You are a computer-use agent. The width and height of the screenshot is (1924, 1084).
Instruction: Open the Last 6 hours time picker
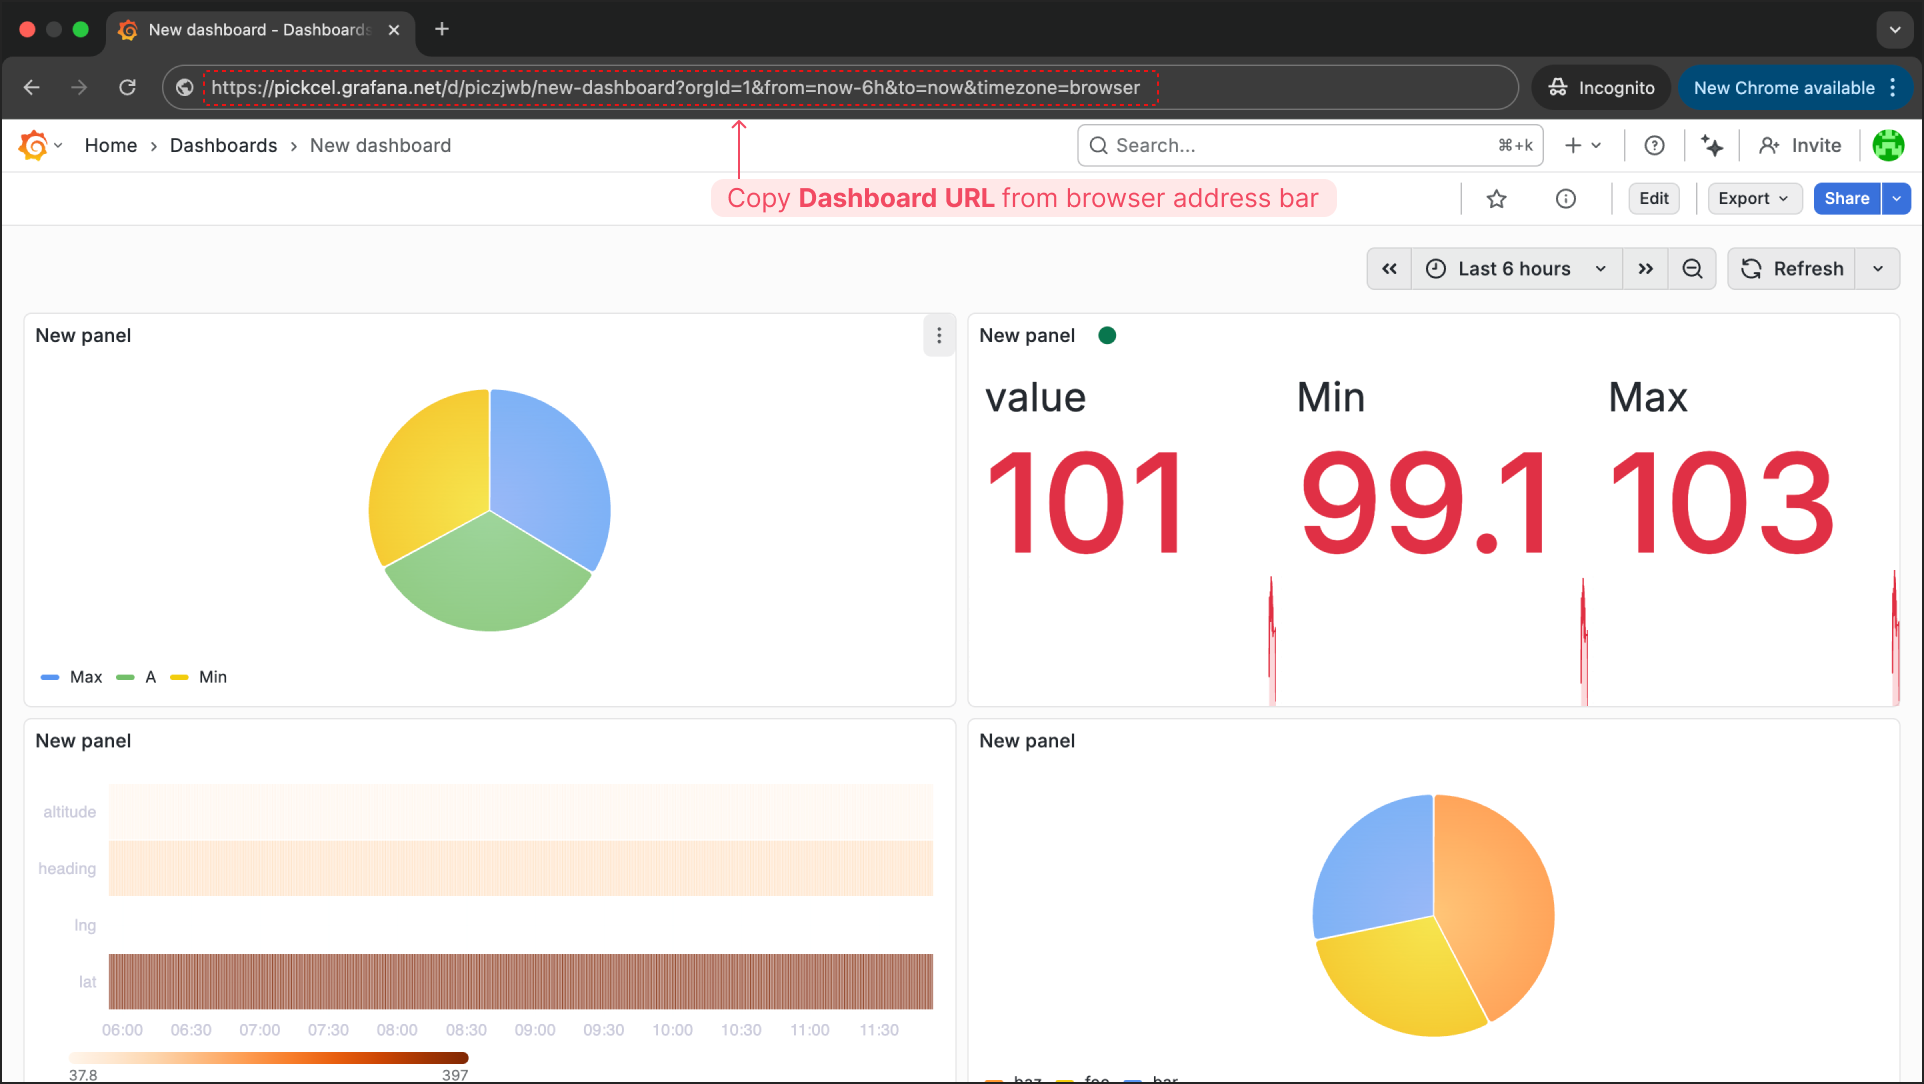pyautogui.click(x=1515, y=269)
